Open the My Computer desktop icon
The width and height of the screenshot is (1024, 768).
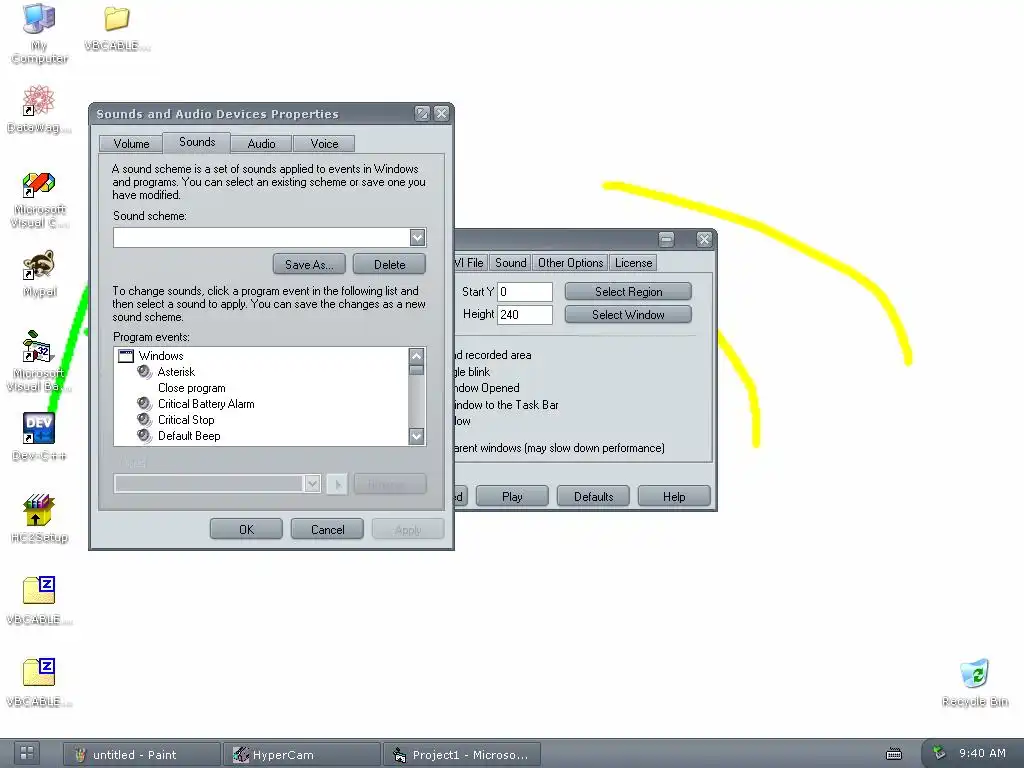point(39,33)
